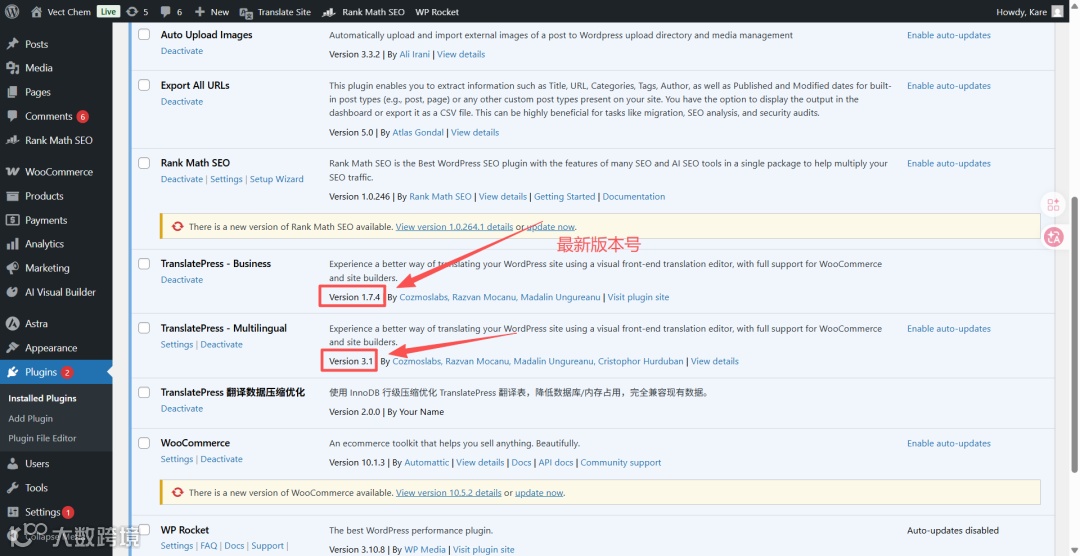Click Analytics bar chart icon
Image resolution: width=1080 pixels, height=556 pixels.
click(x=12, y=244)
